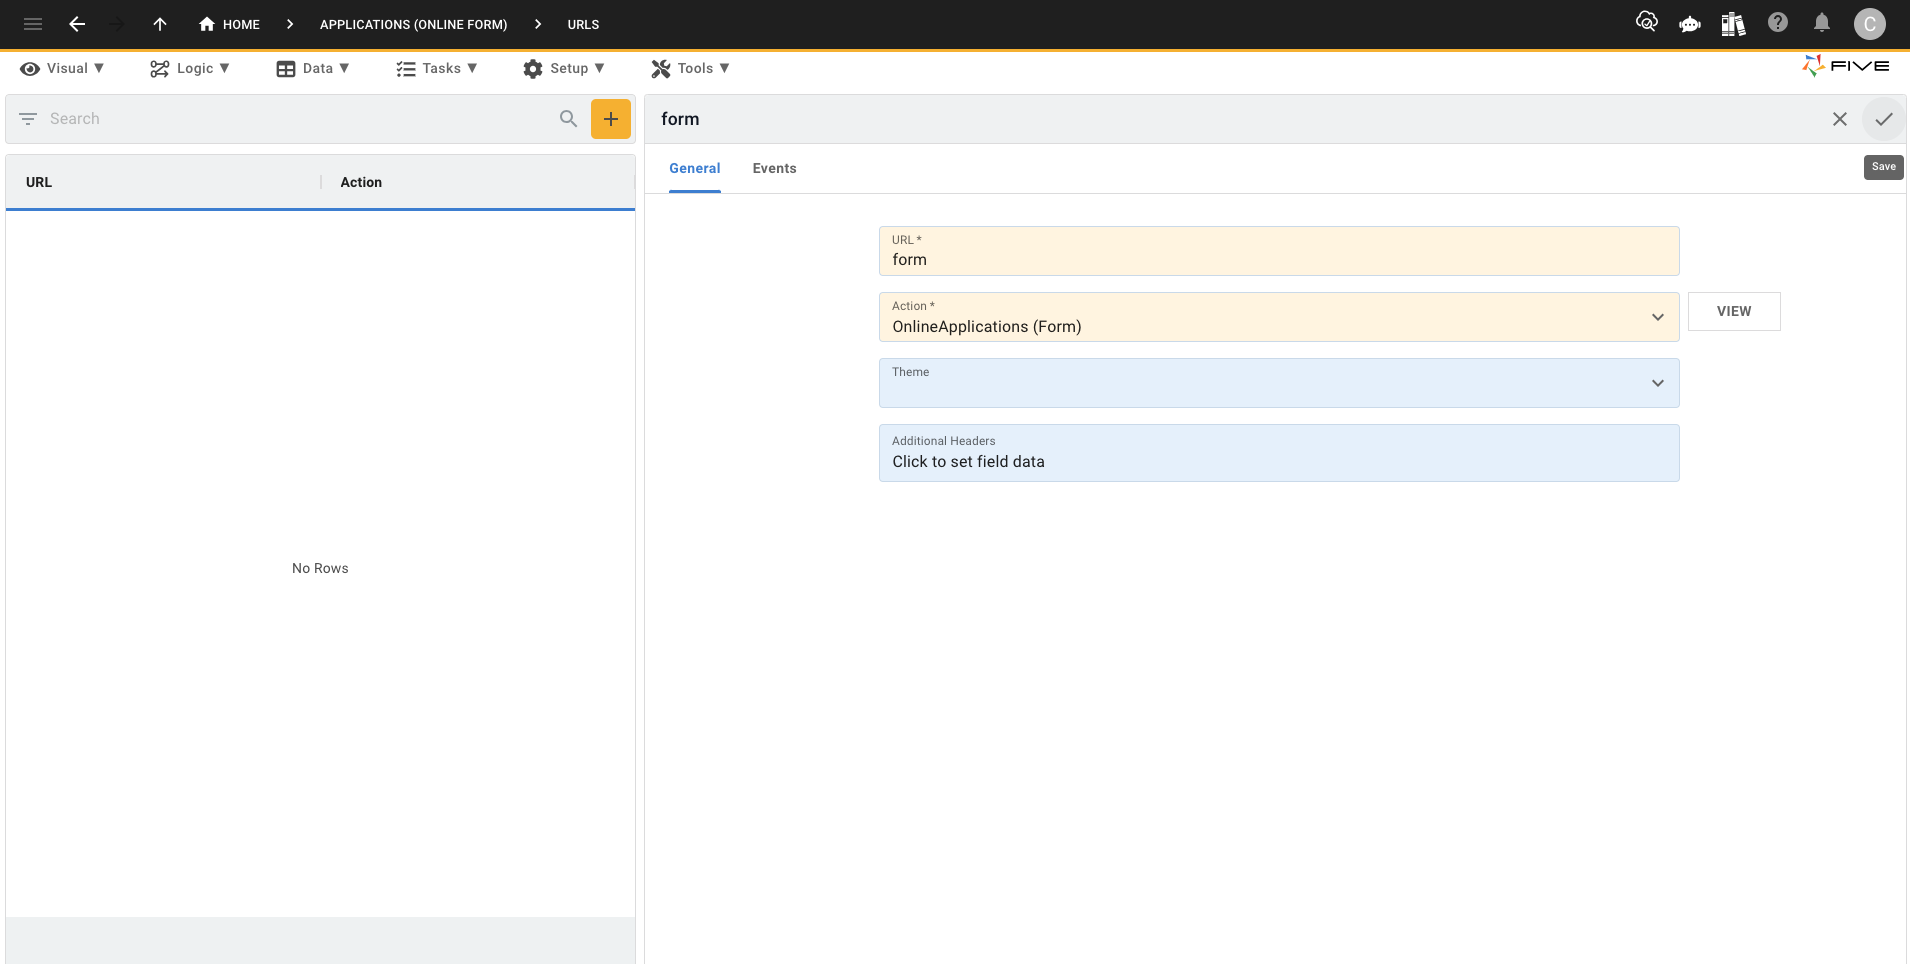
Task: Open the Tasks checklist icon
Action: coord(405,68)
